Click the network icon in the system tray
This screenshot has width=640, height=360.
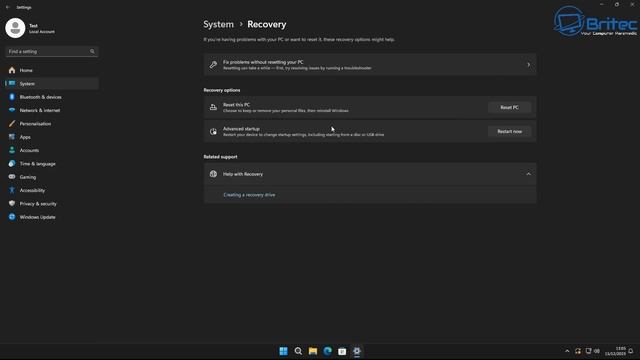(588, 351)
